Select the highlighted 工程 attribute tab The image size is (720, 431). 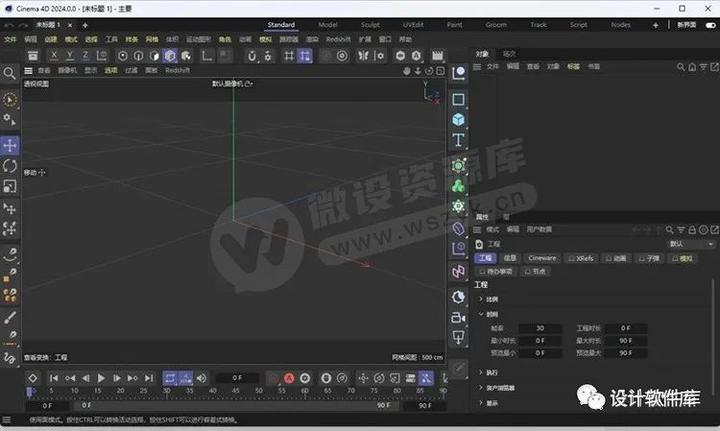pos(485,258)
